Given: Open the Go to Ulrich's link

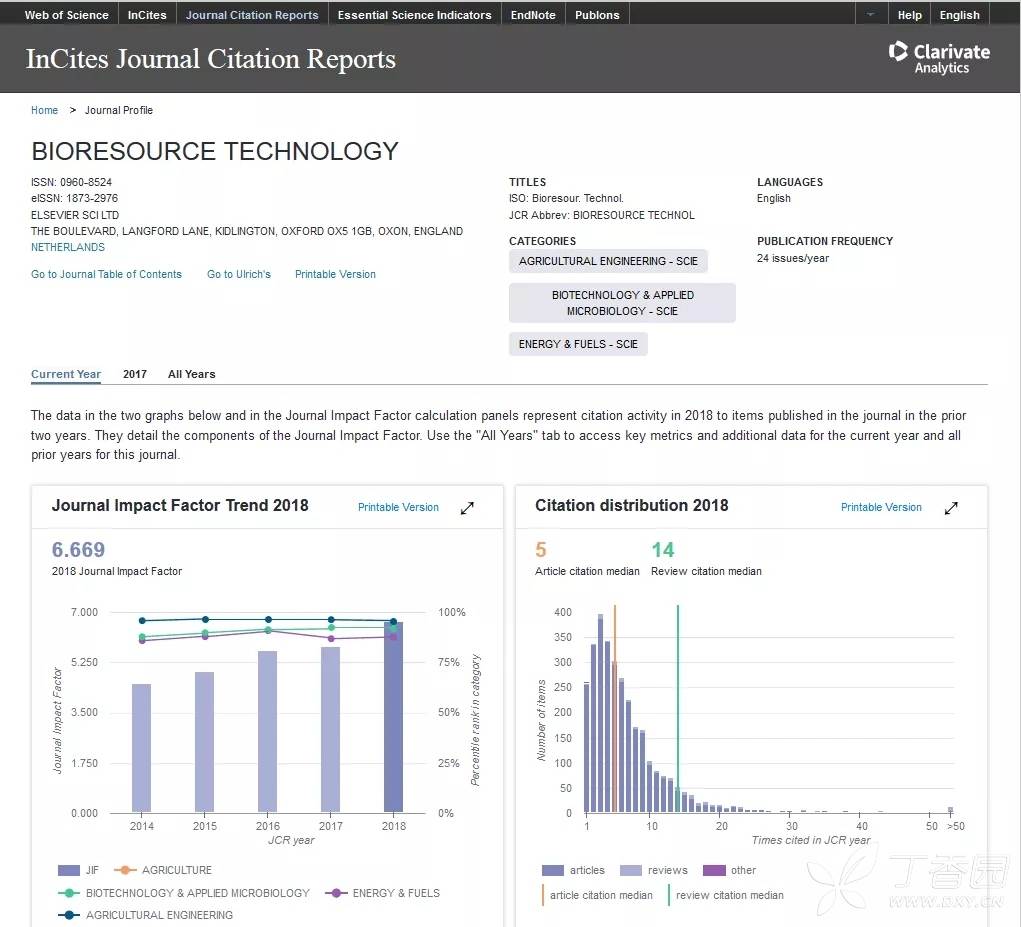Looking at the screenshot, I should (x=239, y=274).
